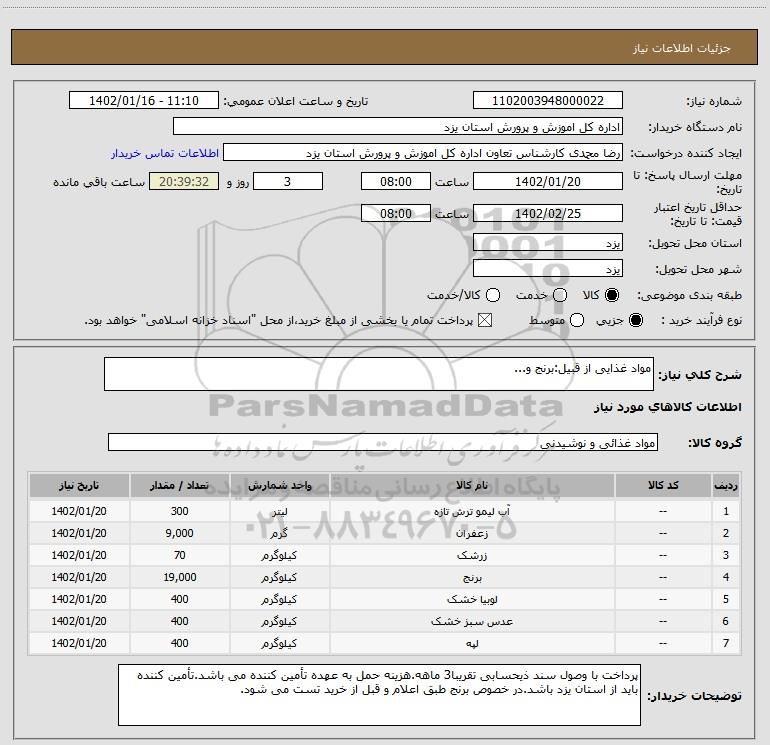This screenshot has width=770, height=745.
Task: Click the buyer notes text area
Action: click(379, 695)
